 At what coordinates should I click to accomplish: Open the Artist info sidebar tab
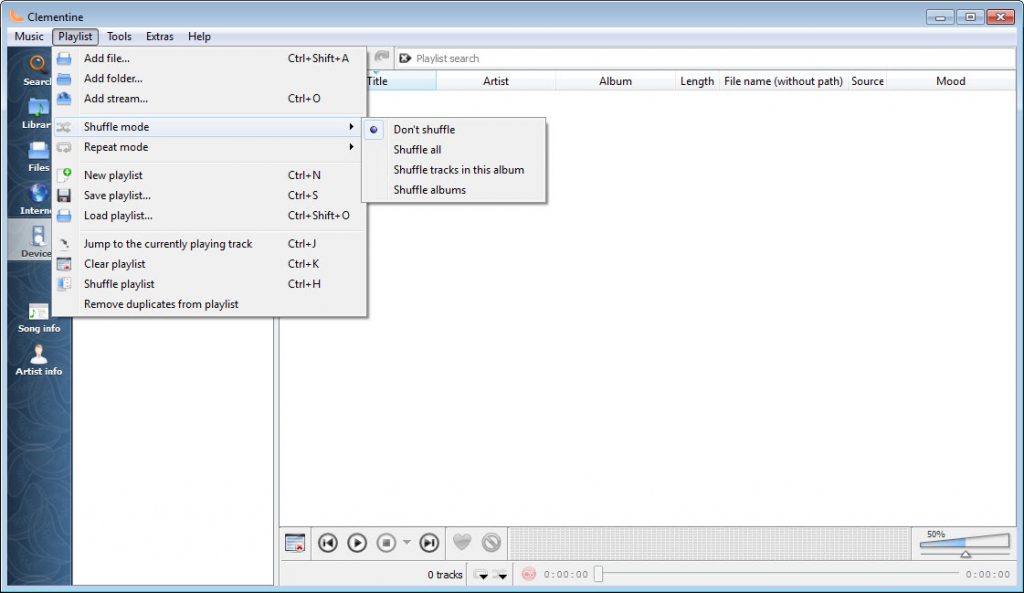click(x=39, y=361)
